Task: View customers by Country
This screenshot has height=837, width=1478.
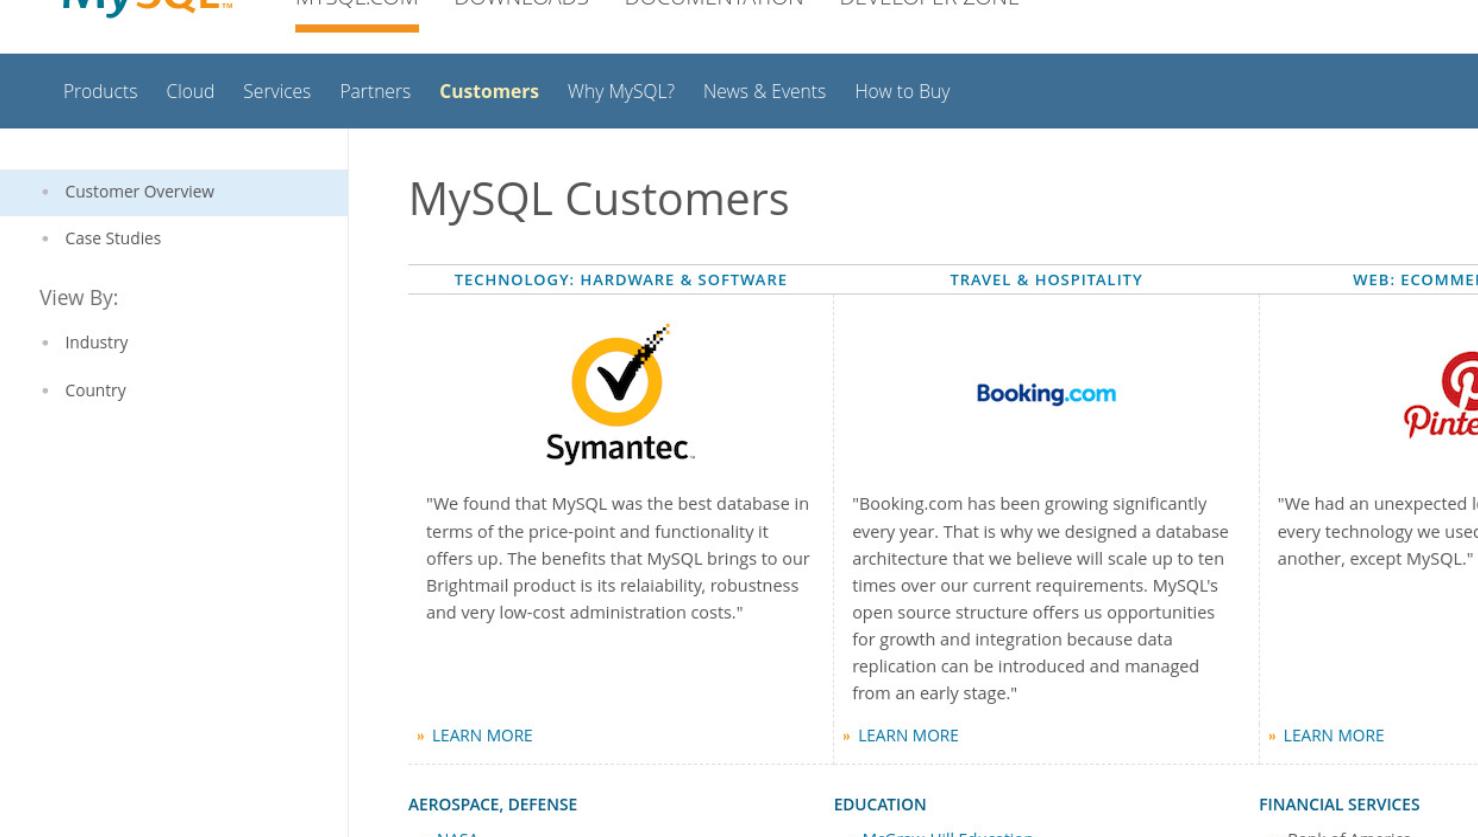Action: [x=95, y=390]
